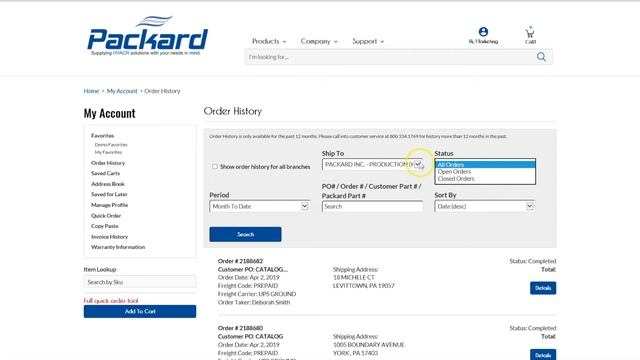Image resolution: width=640 pixels, height=360 pixels.
Task: Expand the Company menu
Action: 319,41
